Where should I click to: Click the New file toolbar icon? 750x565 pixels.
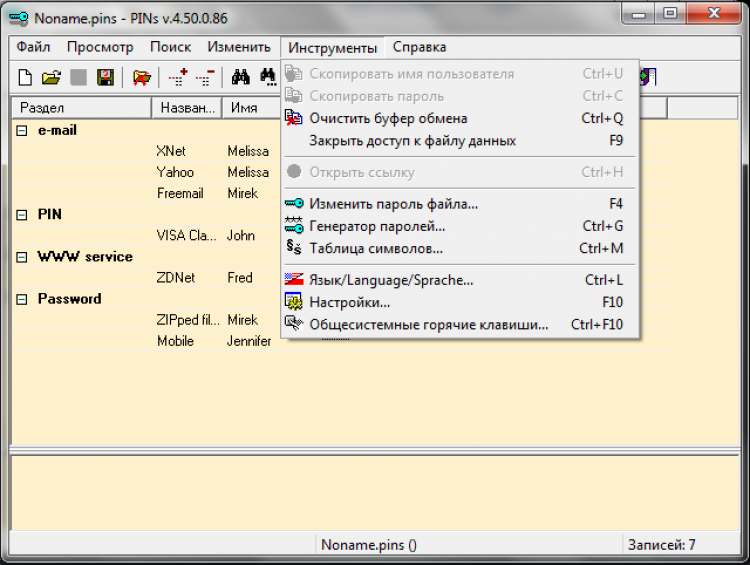pyautogui.click(x=25, y=77)
